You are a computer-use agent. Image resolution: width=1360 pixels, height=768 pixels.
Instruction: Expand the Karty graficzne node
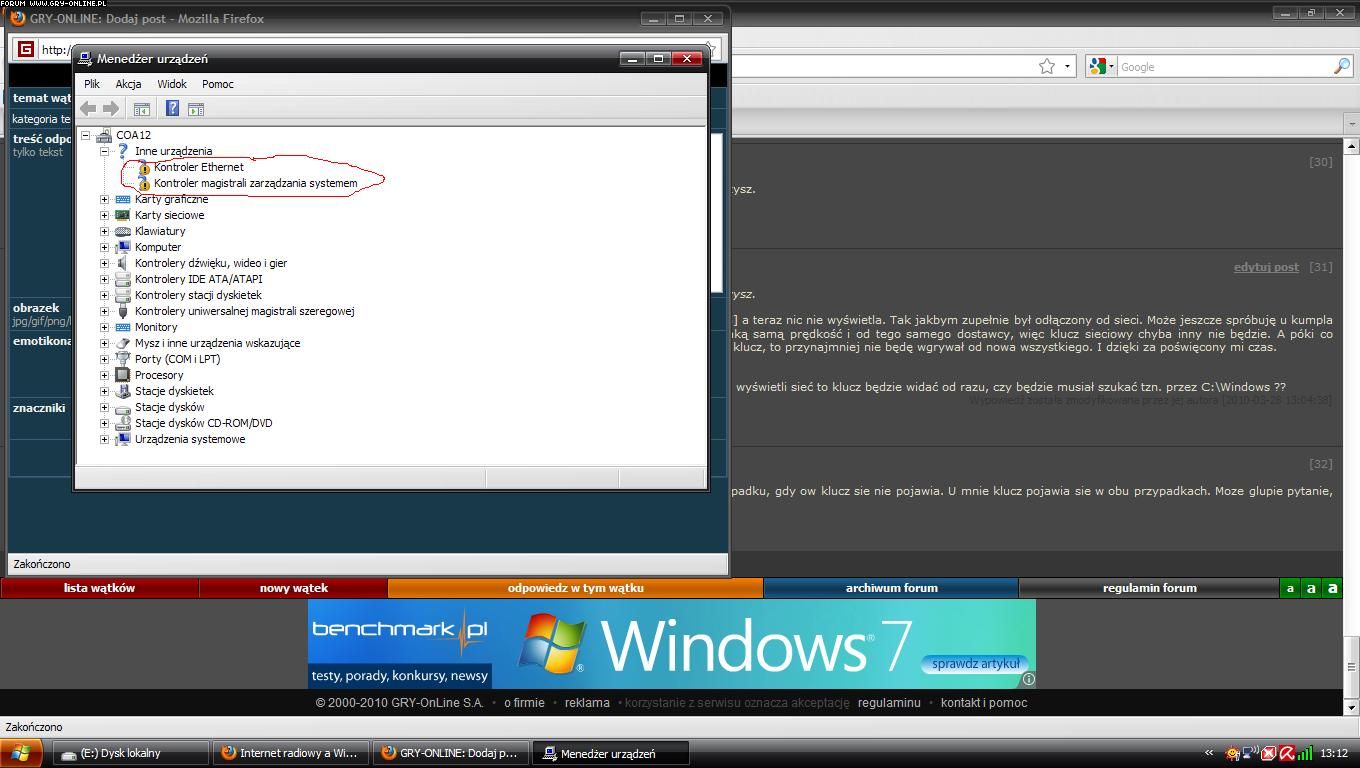(104, 199)
